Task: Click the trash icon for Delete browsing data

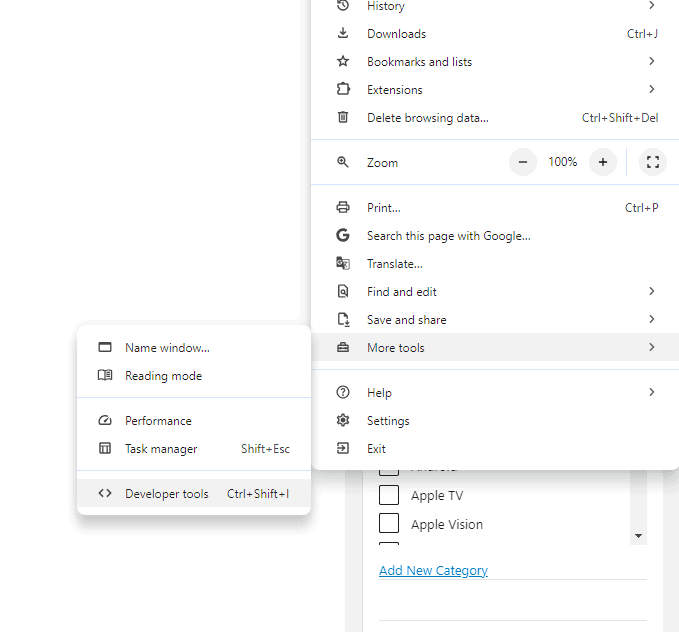Action: [x=343, y=118]
